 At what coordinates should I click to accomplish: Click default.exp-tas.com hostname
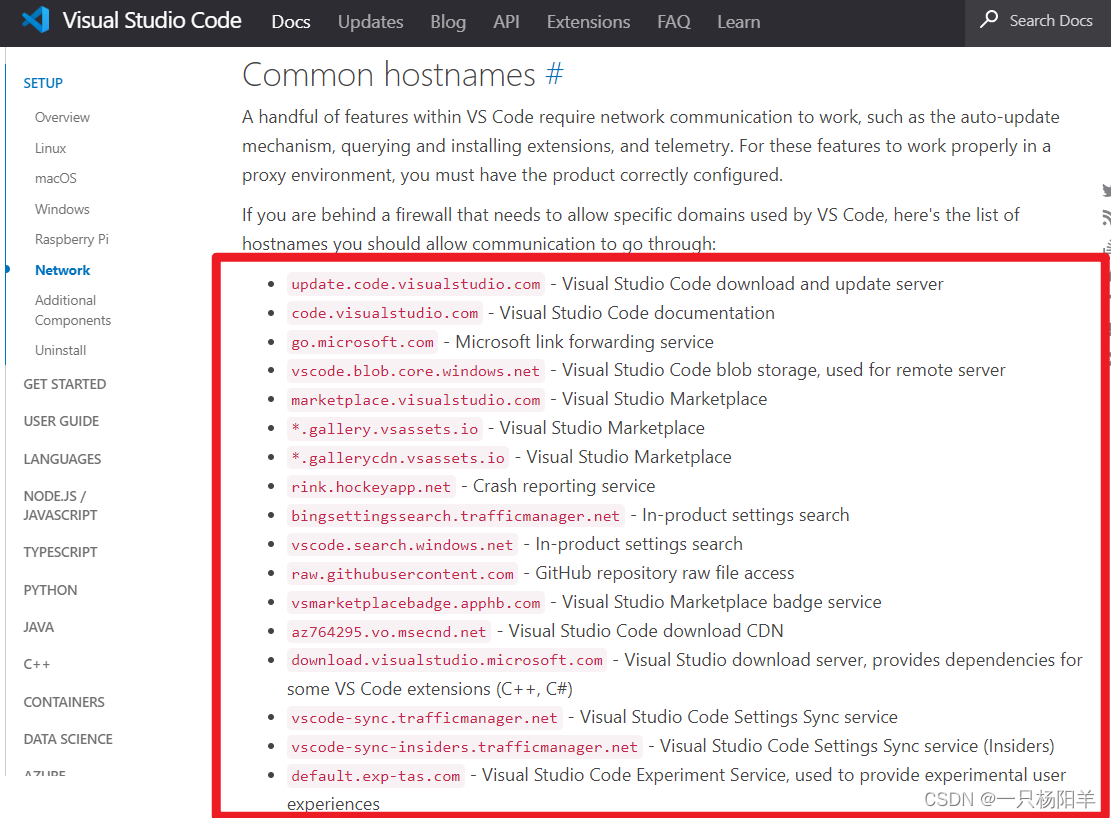tap(376, 776)
